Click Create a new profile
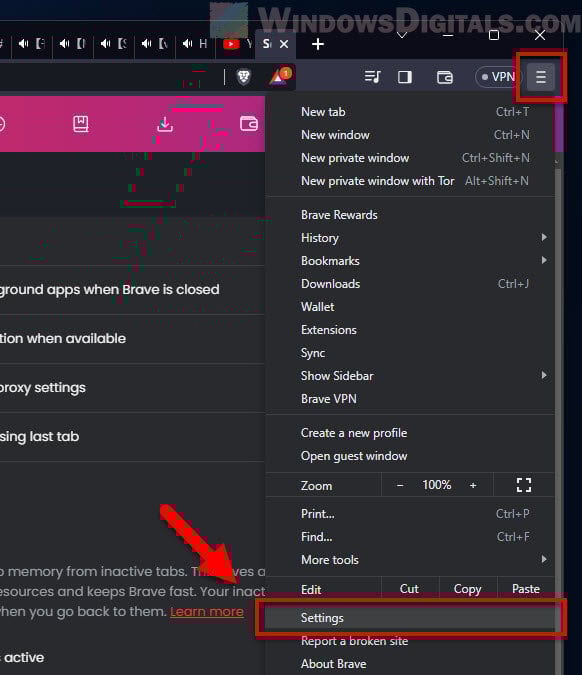The height and width of the screenshot is (675, 582). 410,433
